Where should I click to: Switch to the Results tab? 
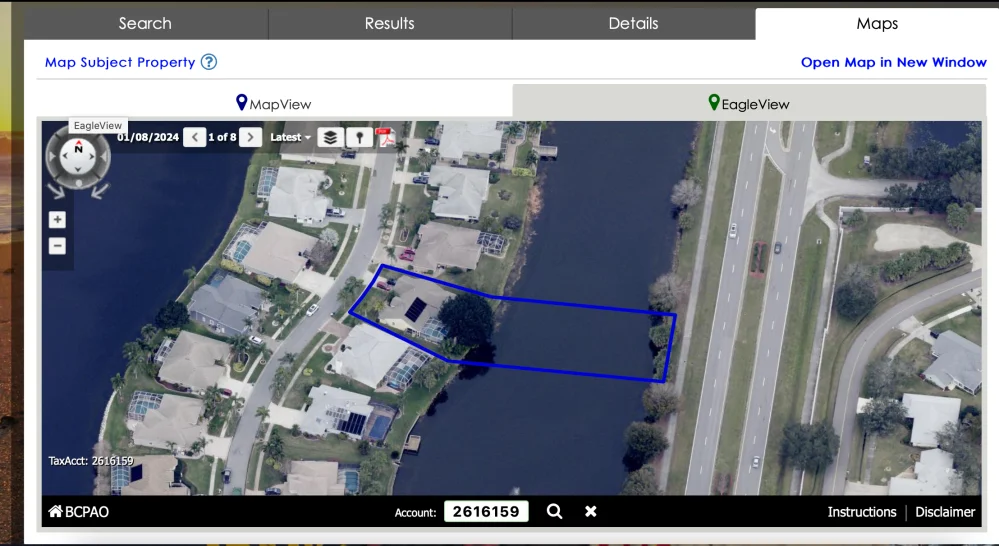[x=389, y=24]
